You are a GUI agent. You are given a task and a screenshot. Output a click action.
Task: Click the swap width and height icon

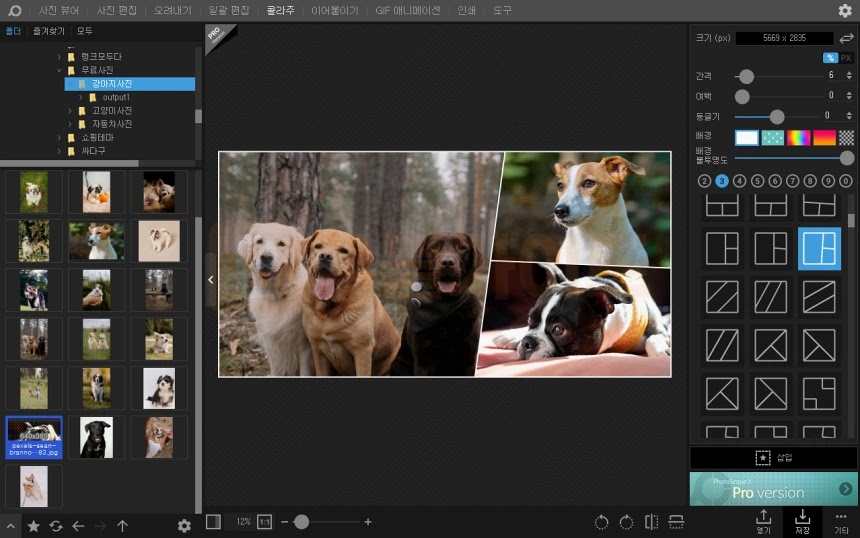click(x=846, y=38)
